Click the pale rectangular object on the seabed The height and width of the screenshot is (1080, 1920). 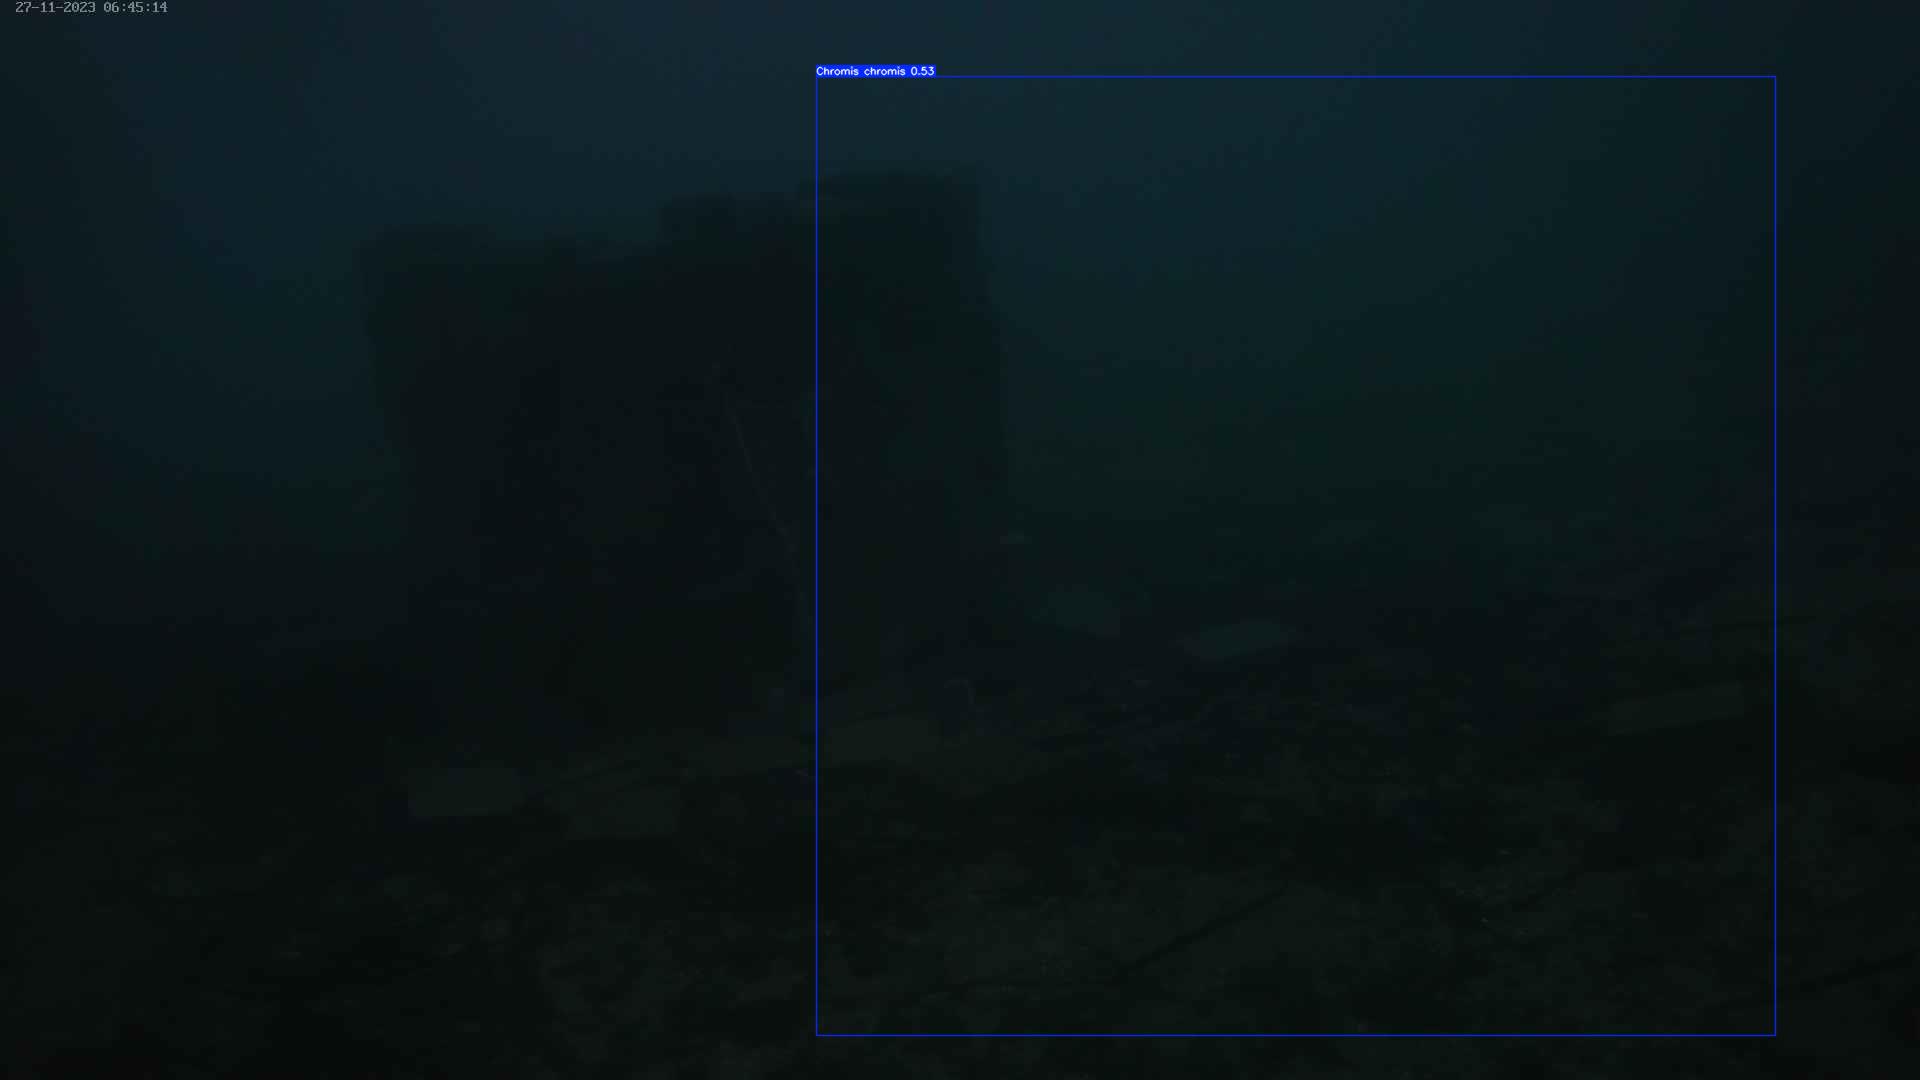[x=465, y=793]
